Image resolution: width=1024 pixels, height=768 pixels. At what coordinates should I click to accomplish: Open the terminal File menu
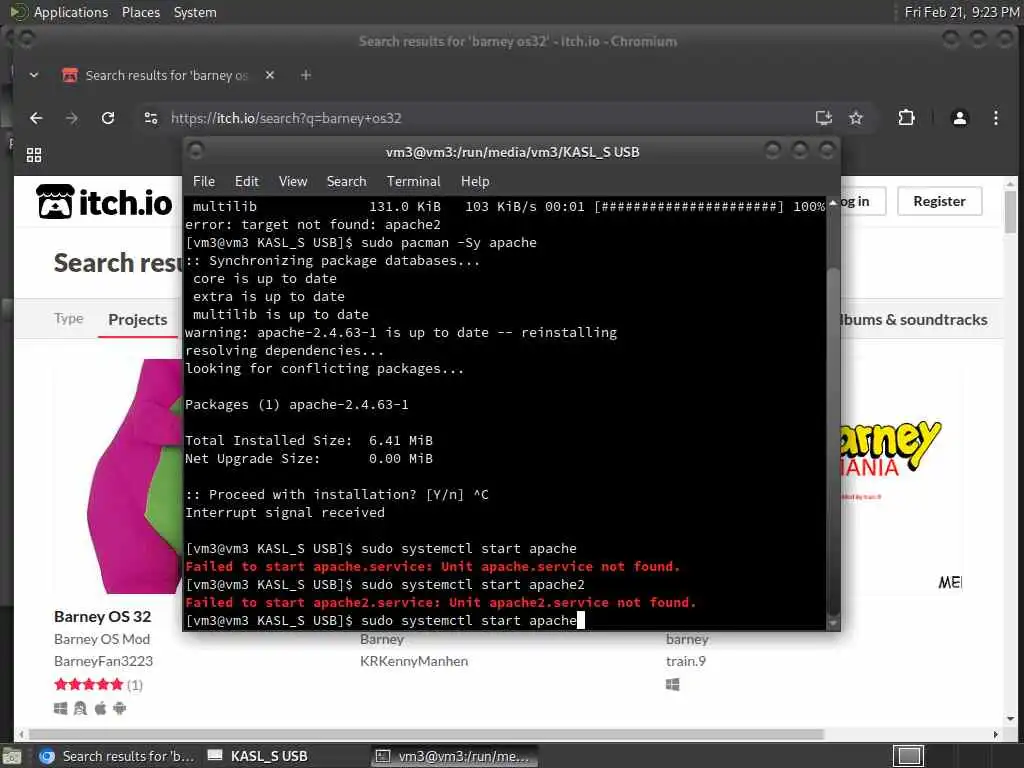click(204, 182)
